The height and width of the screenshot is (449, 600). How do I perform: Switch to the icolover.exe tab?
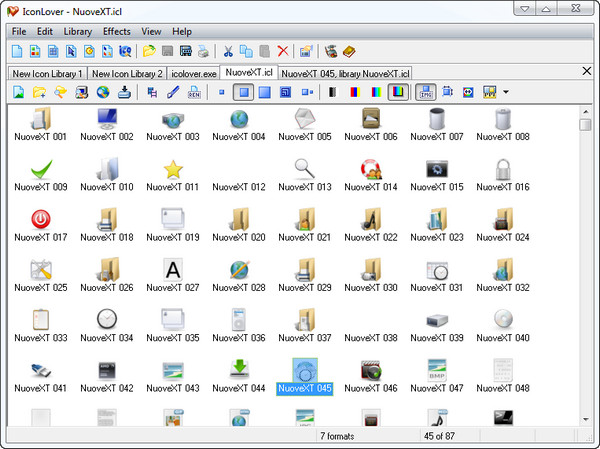coord(194,73)
